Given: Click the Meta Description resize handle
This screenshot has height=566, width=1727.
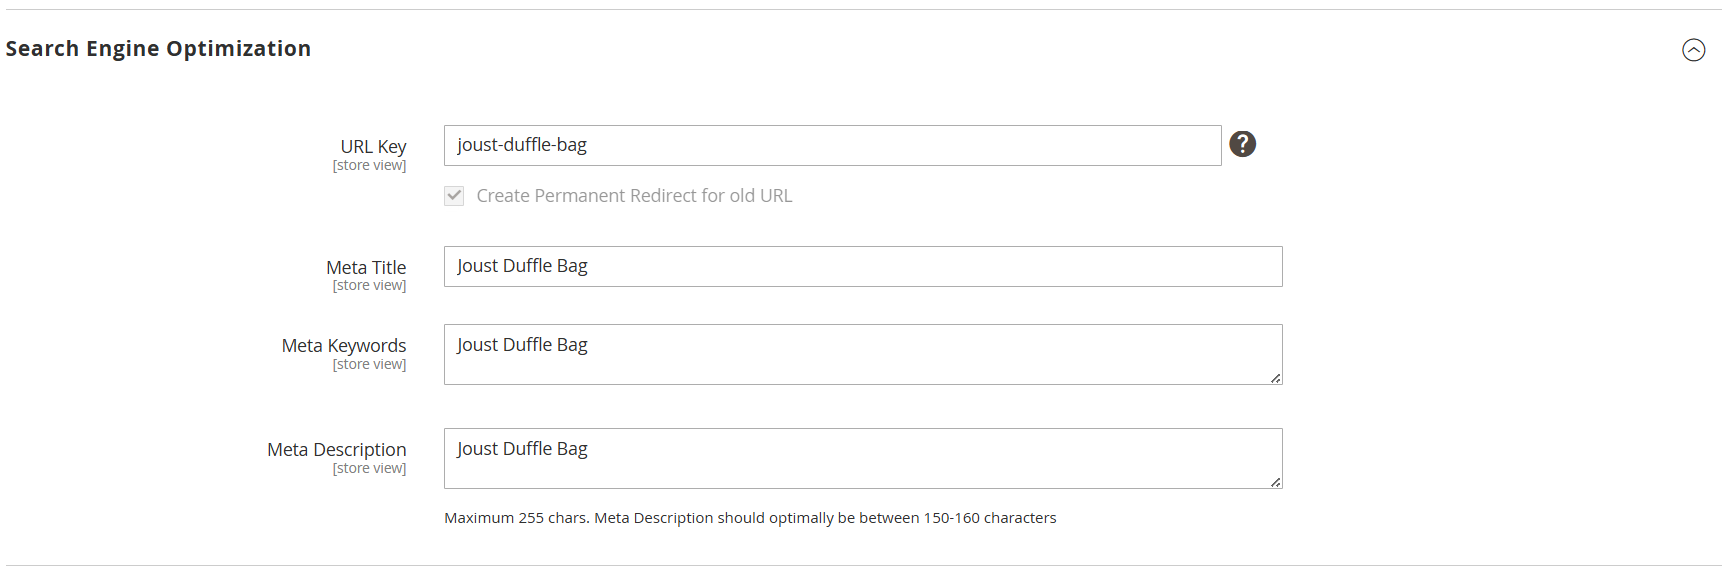Looking at the screenshot, I should 1275,482.
